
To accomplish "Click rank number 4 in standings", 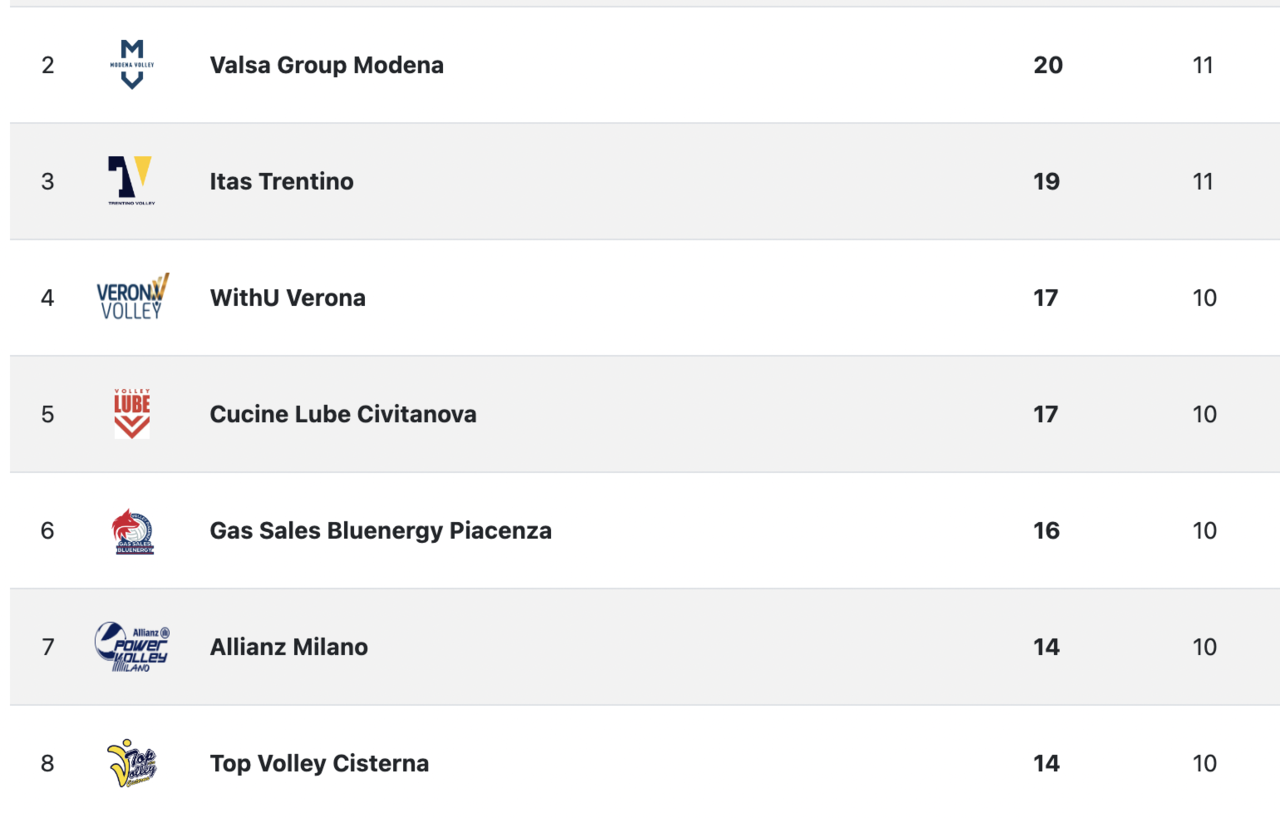I will pyautogui.click(x=47, y=298).
